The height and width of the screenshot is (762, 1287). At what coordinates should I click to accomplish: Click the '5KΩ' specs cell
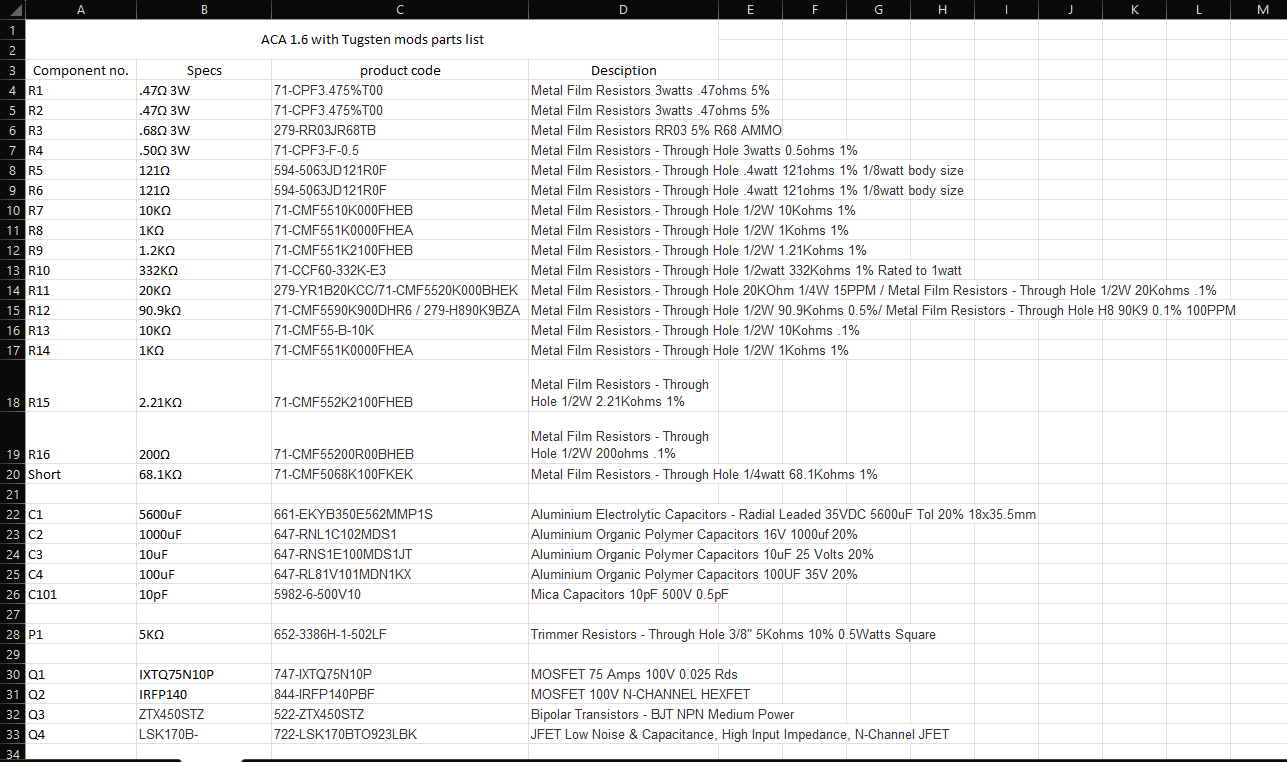click(204, 634)
